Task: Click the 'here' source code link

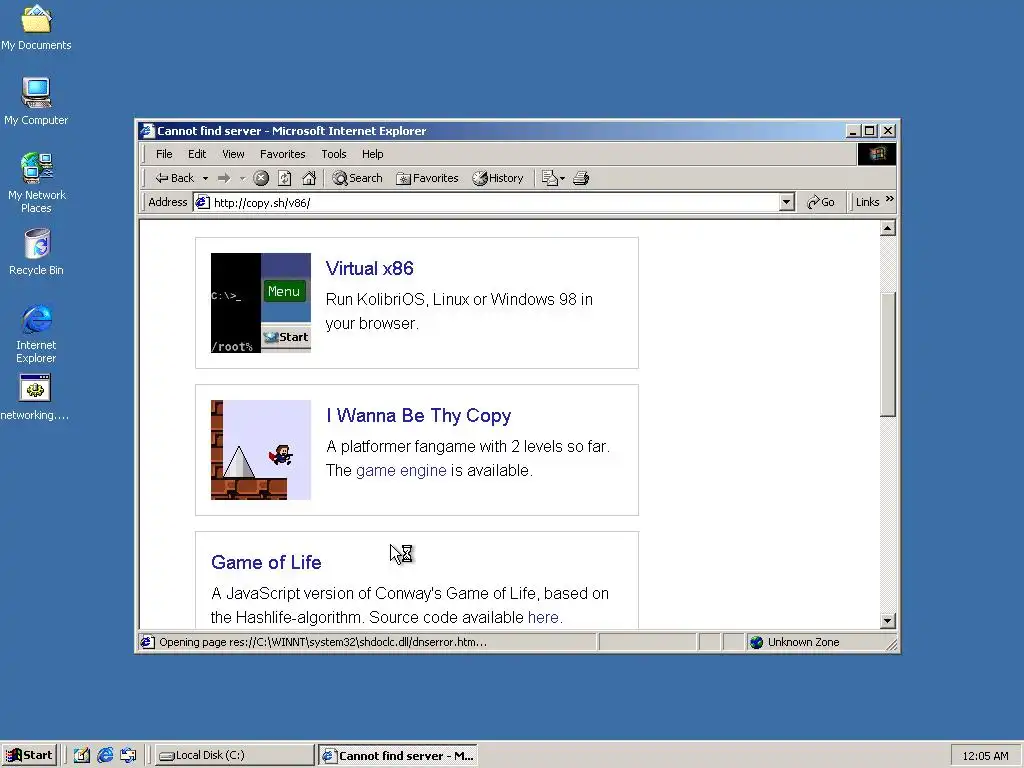Action: click(x=543, y=618)
